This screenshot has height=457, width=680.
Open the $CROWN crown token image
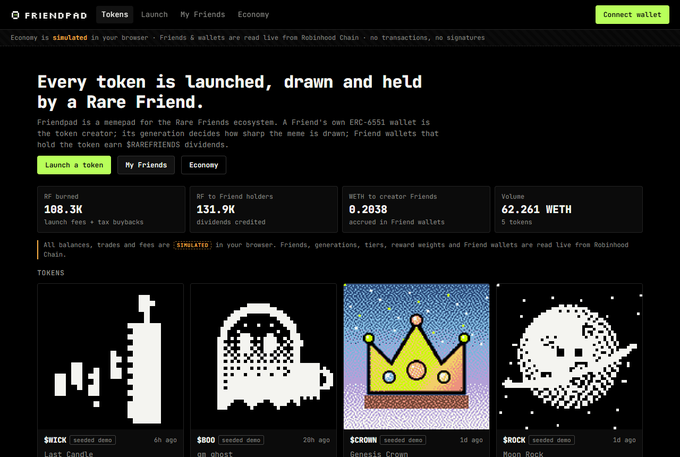[416, 356]
